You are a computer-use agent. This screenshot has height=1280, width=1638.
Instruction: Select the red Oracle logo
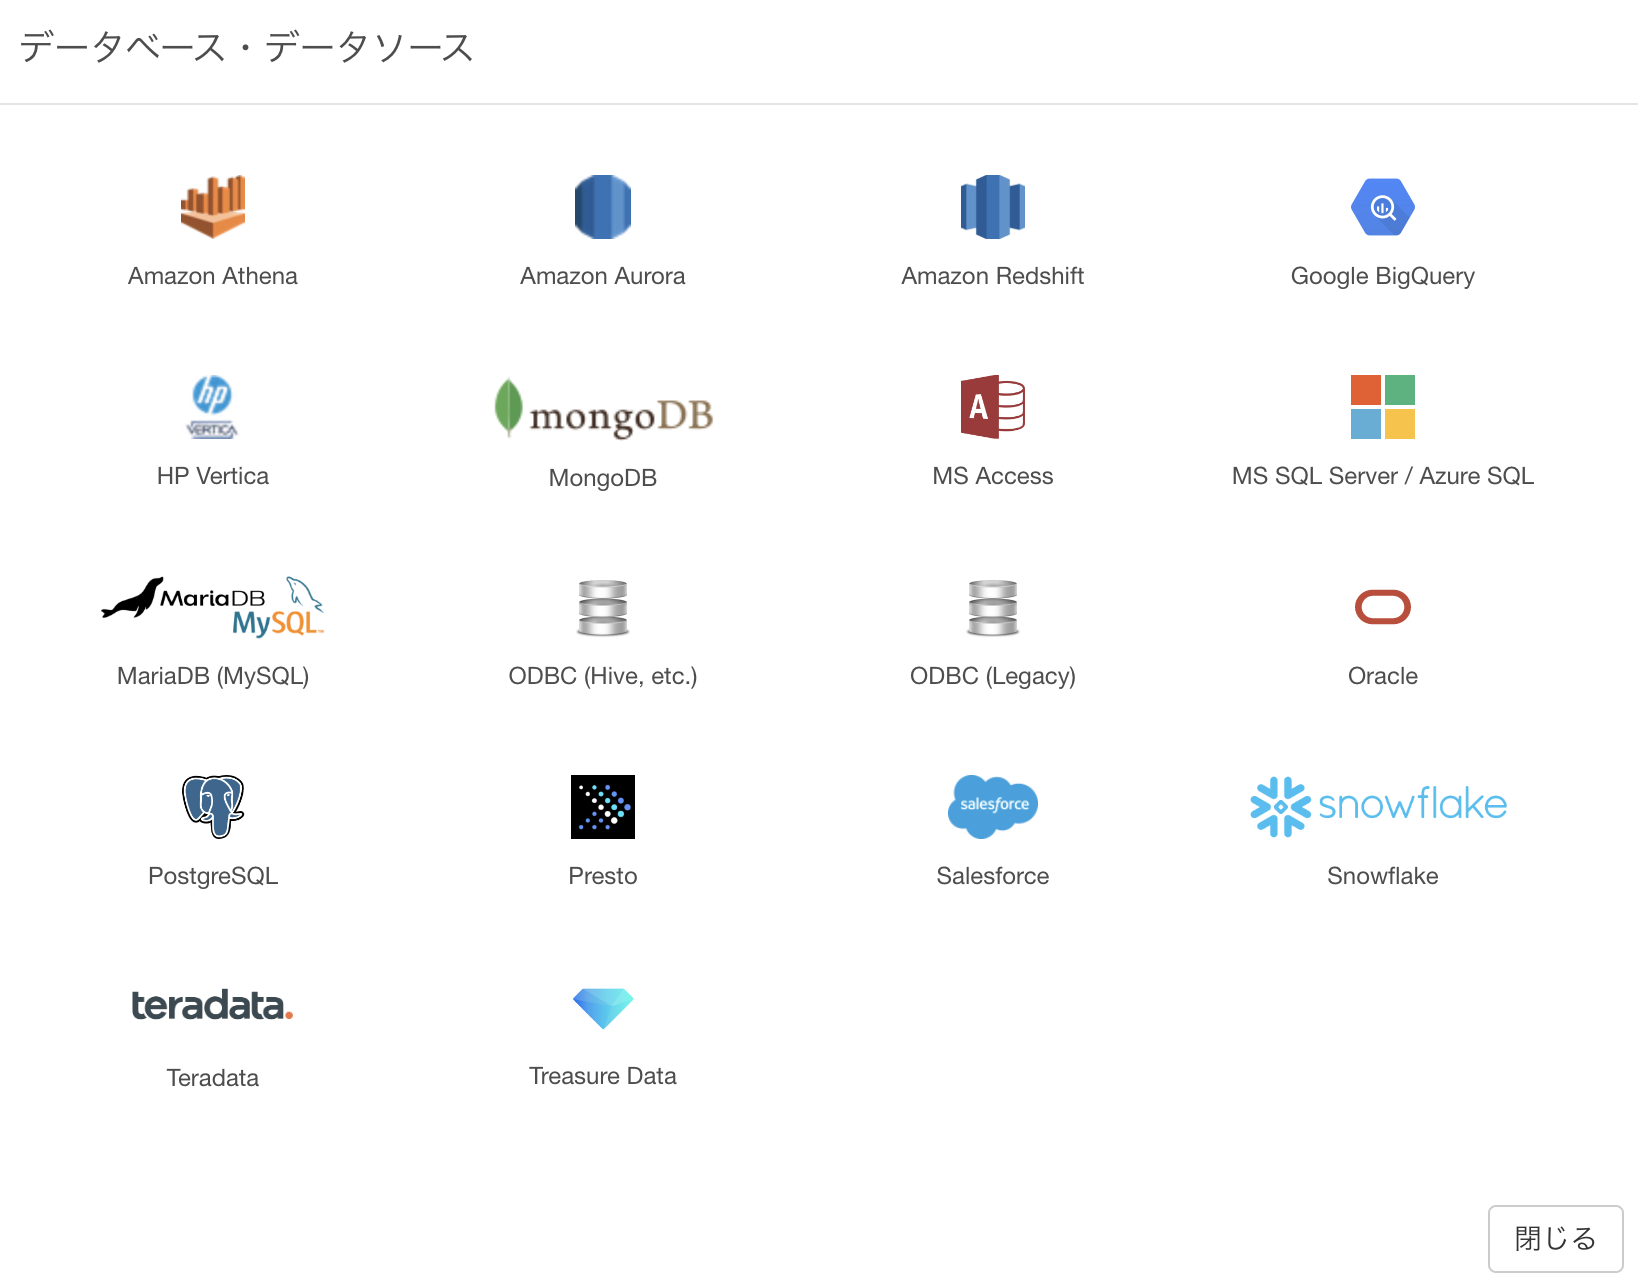1383,607
